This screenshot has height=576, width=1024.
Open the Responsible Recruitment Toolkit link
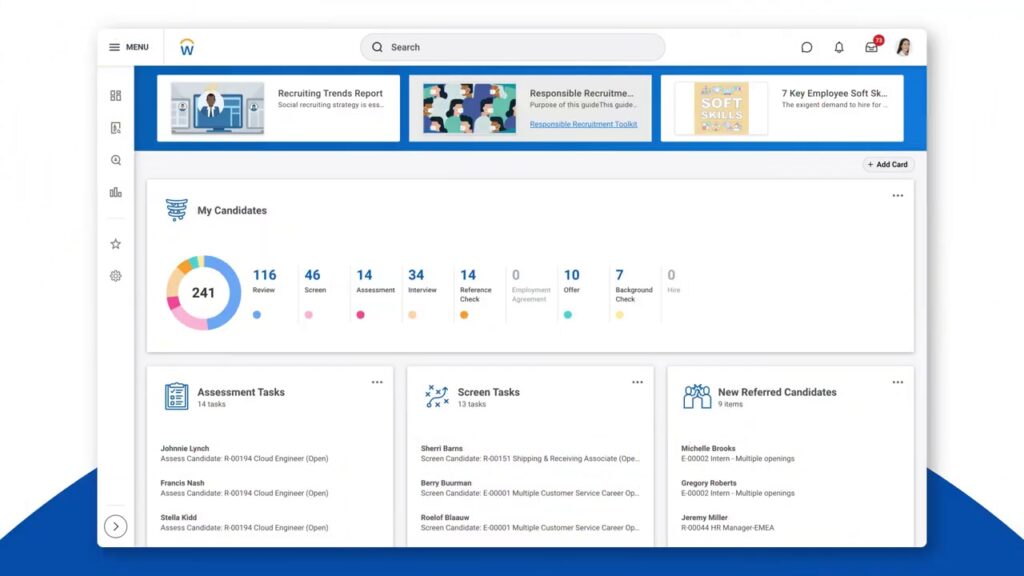pos(583,124)
